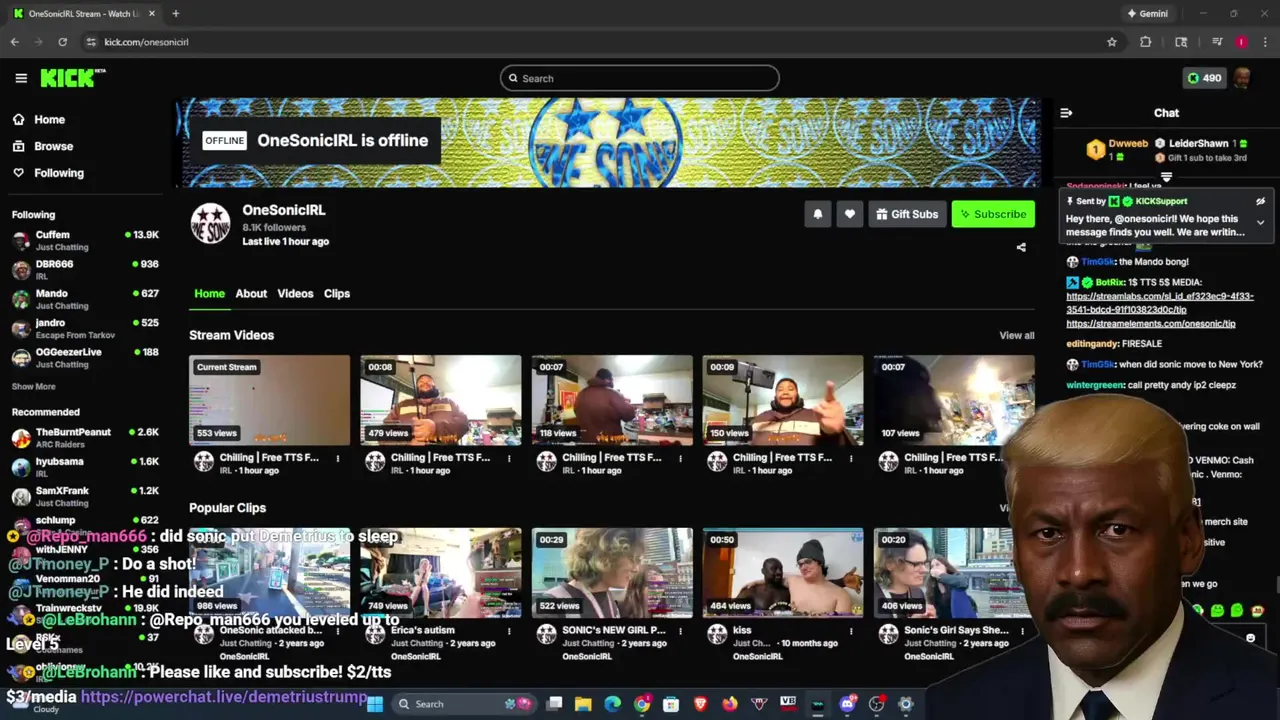
Task: Open the Current Stream video thumbnail
Action: tap(270, 400)
